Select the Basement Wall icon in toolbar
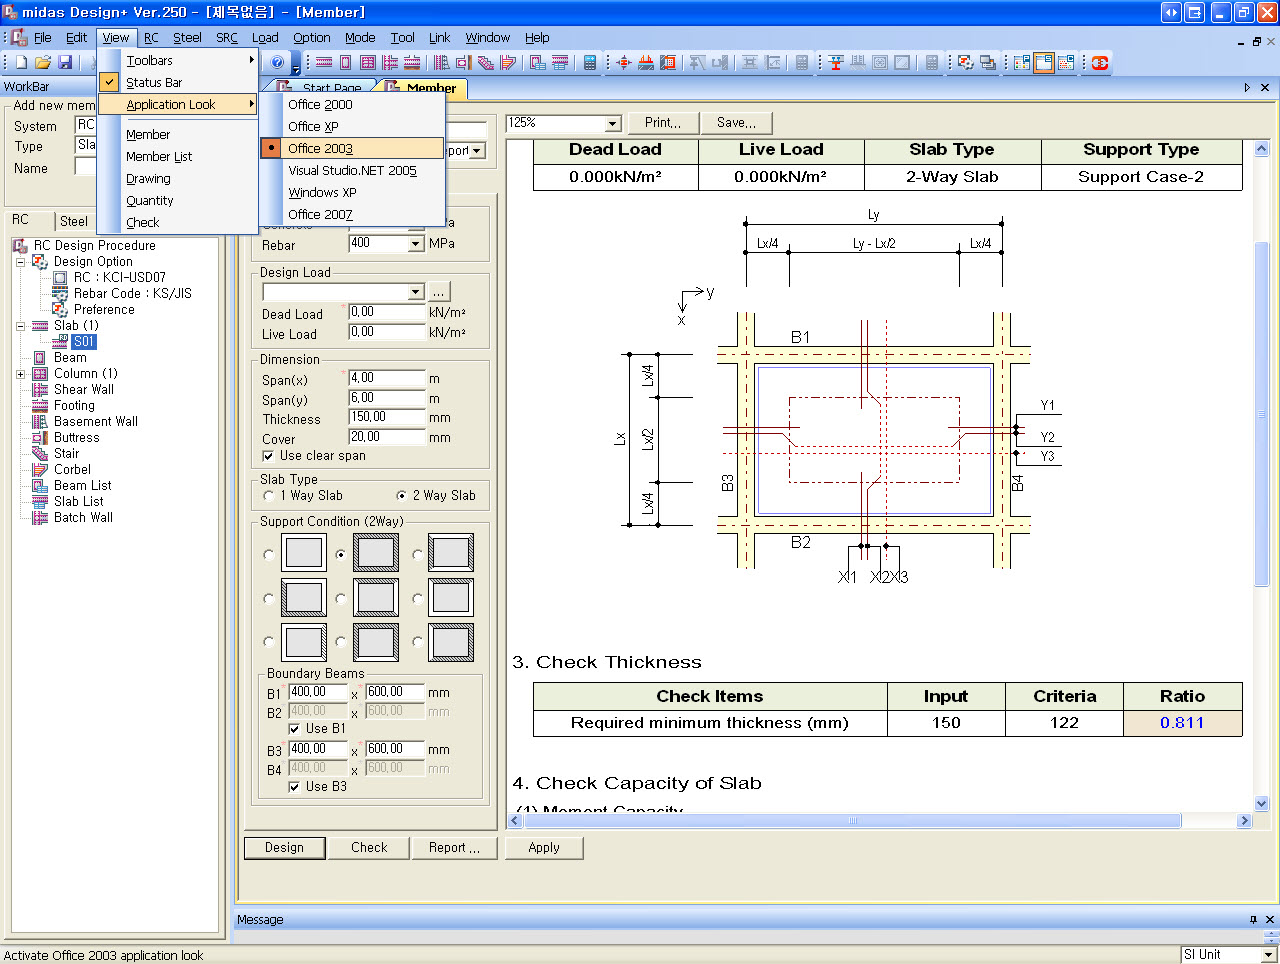This screenshot has height=964, width=1280. (x=441, y=62)
